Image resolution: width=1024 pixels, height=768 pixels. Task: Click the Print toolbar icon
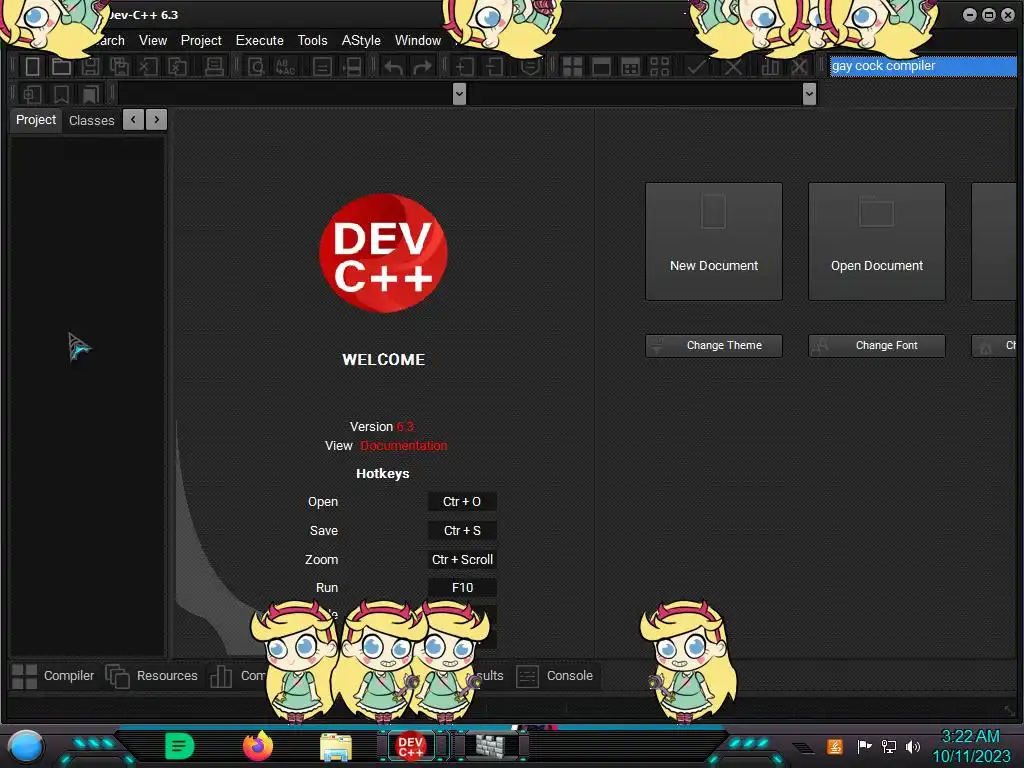coord(214,67)
